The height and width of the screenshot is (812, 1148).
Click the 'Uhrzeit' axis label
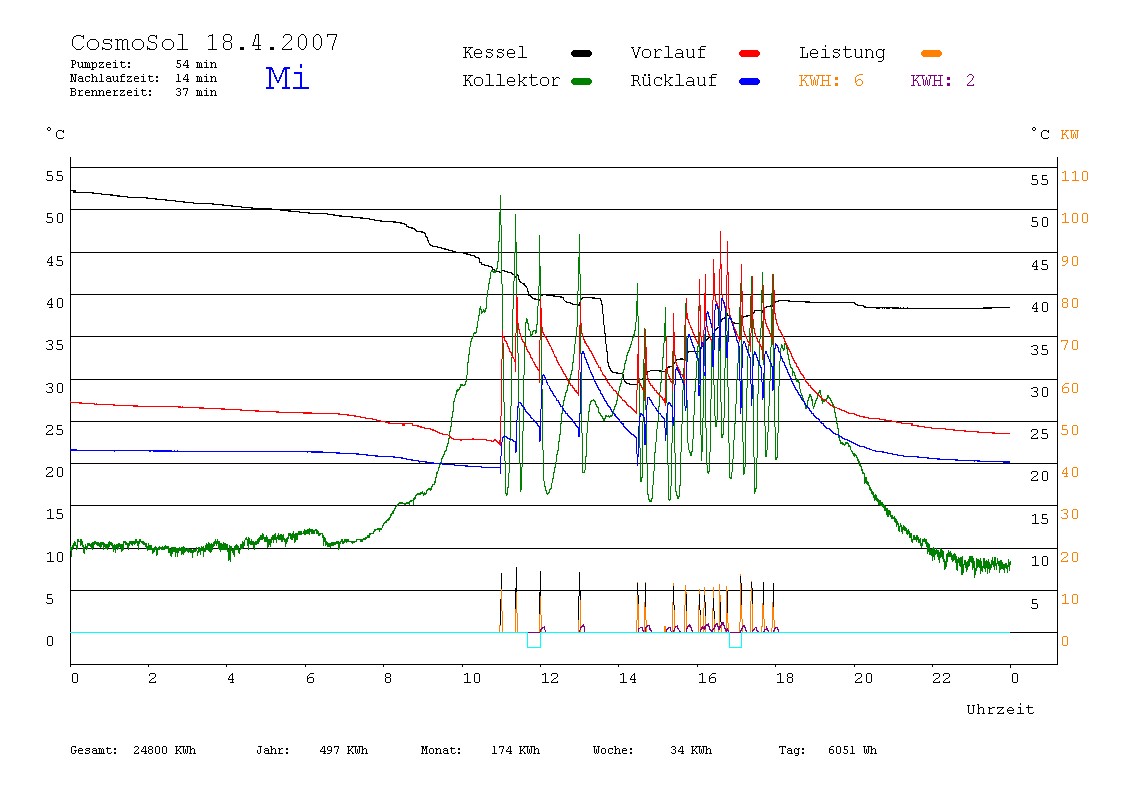[x=1000, y=709]
